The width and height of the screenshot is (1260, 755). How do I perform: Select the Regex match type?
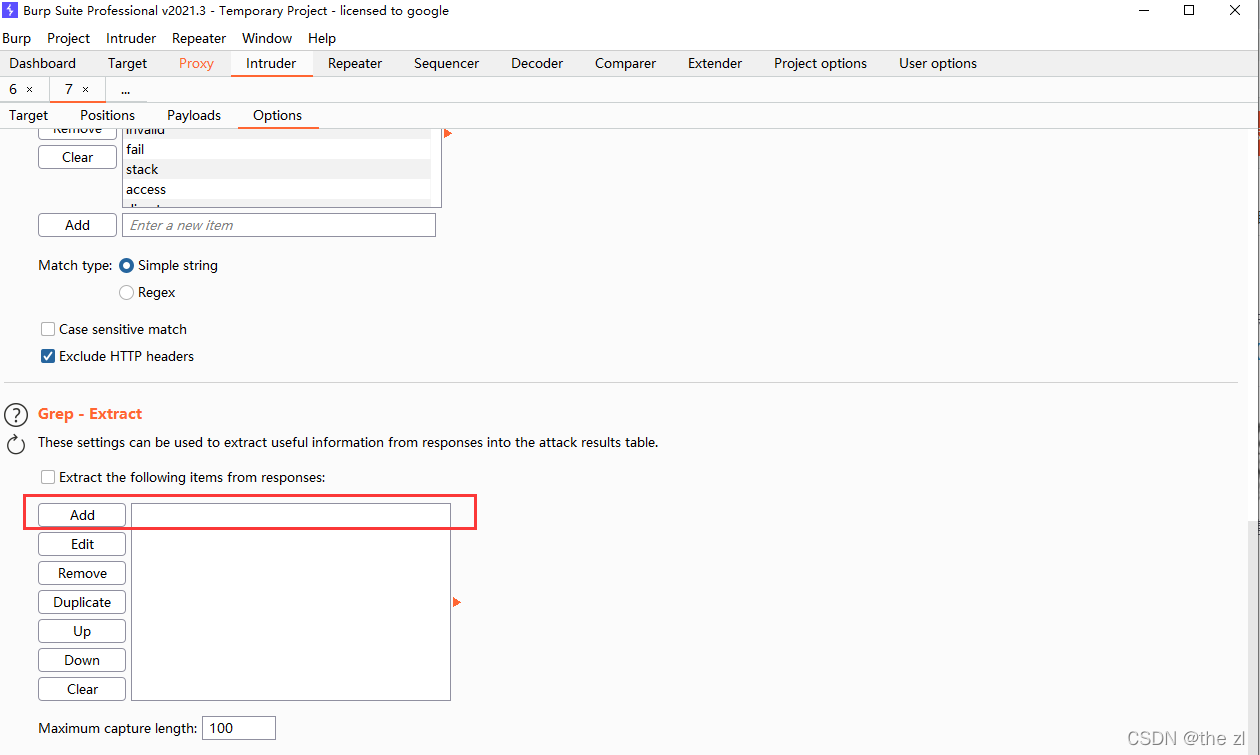coord(127,293)
